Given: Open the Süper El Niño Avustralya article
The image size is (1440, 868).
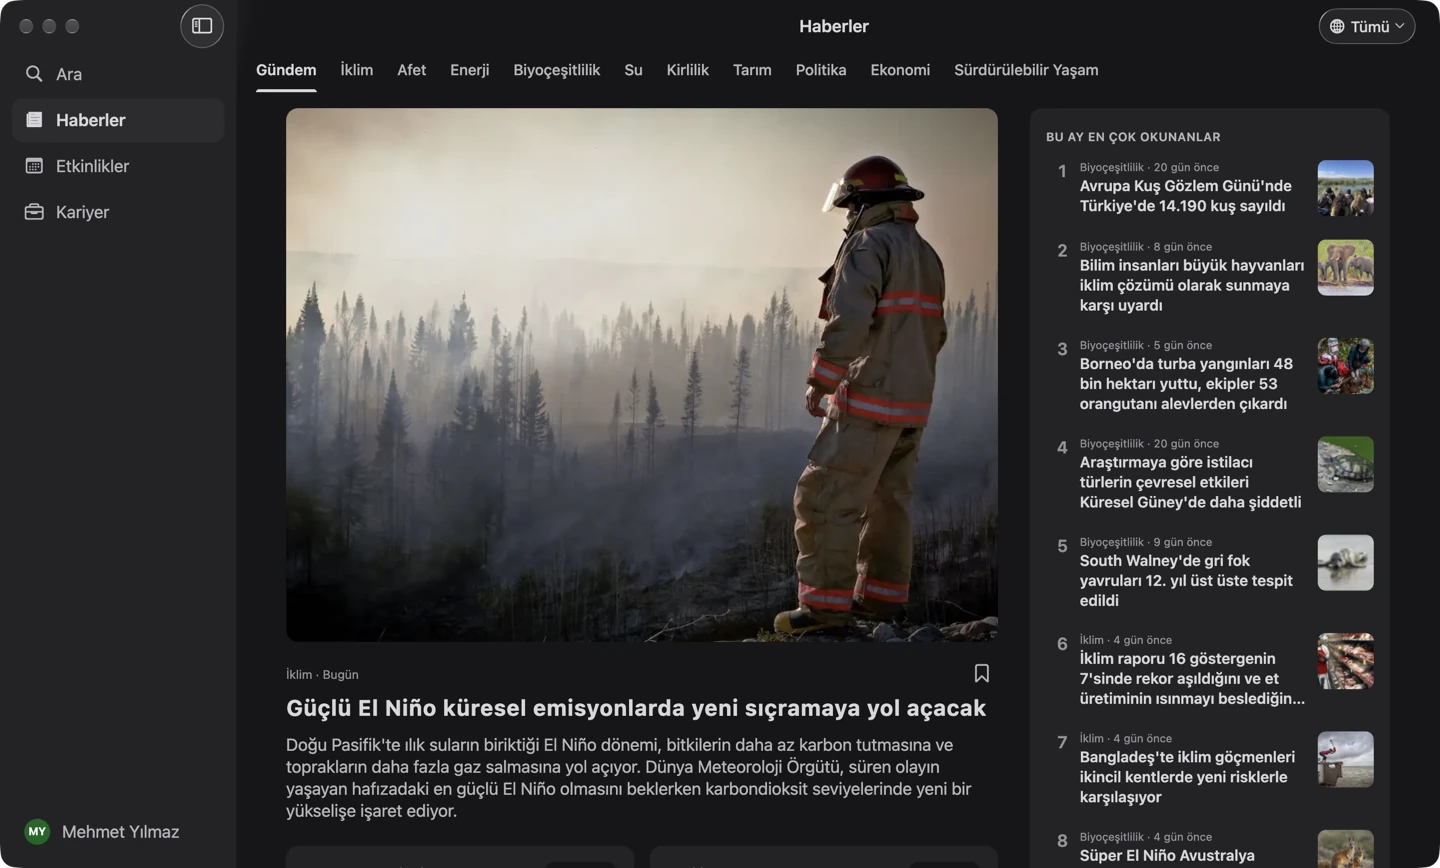Looking at the screenshot, I should coord(1168,856).
